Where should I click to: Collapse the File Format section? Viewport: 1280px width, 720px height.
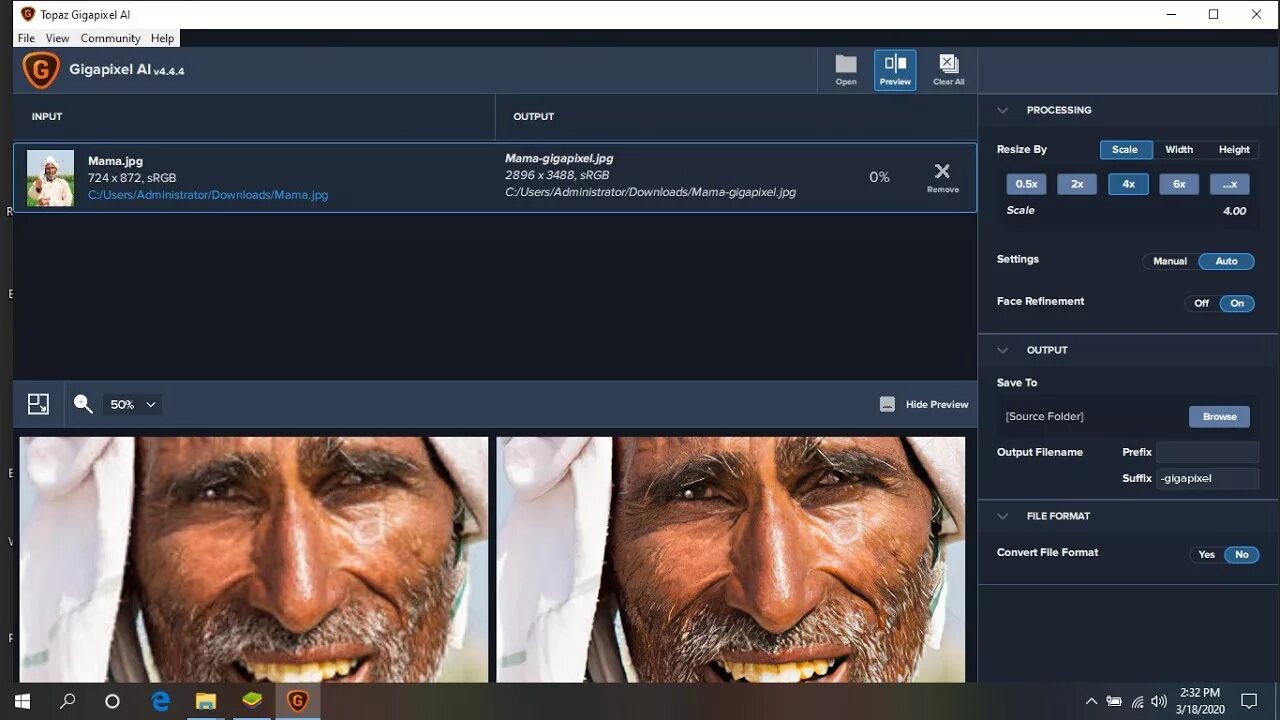click(1003, 516)
